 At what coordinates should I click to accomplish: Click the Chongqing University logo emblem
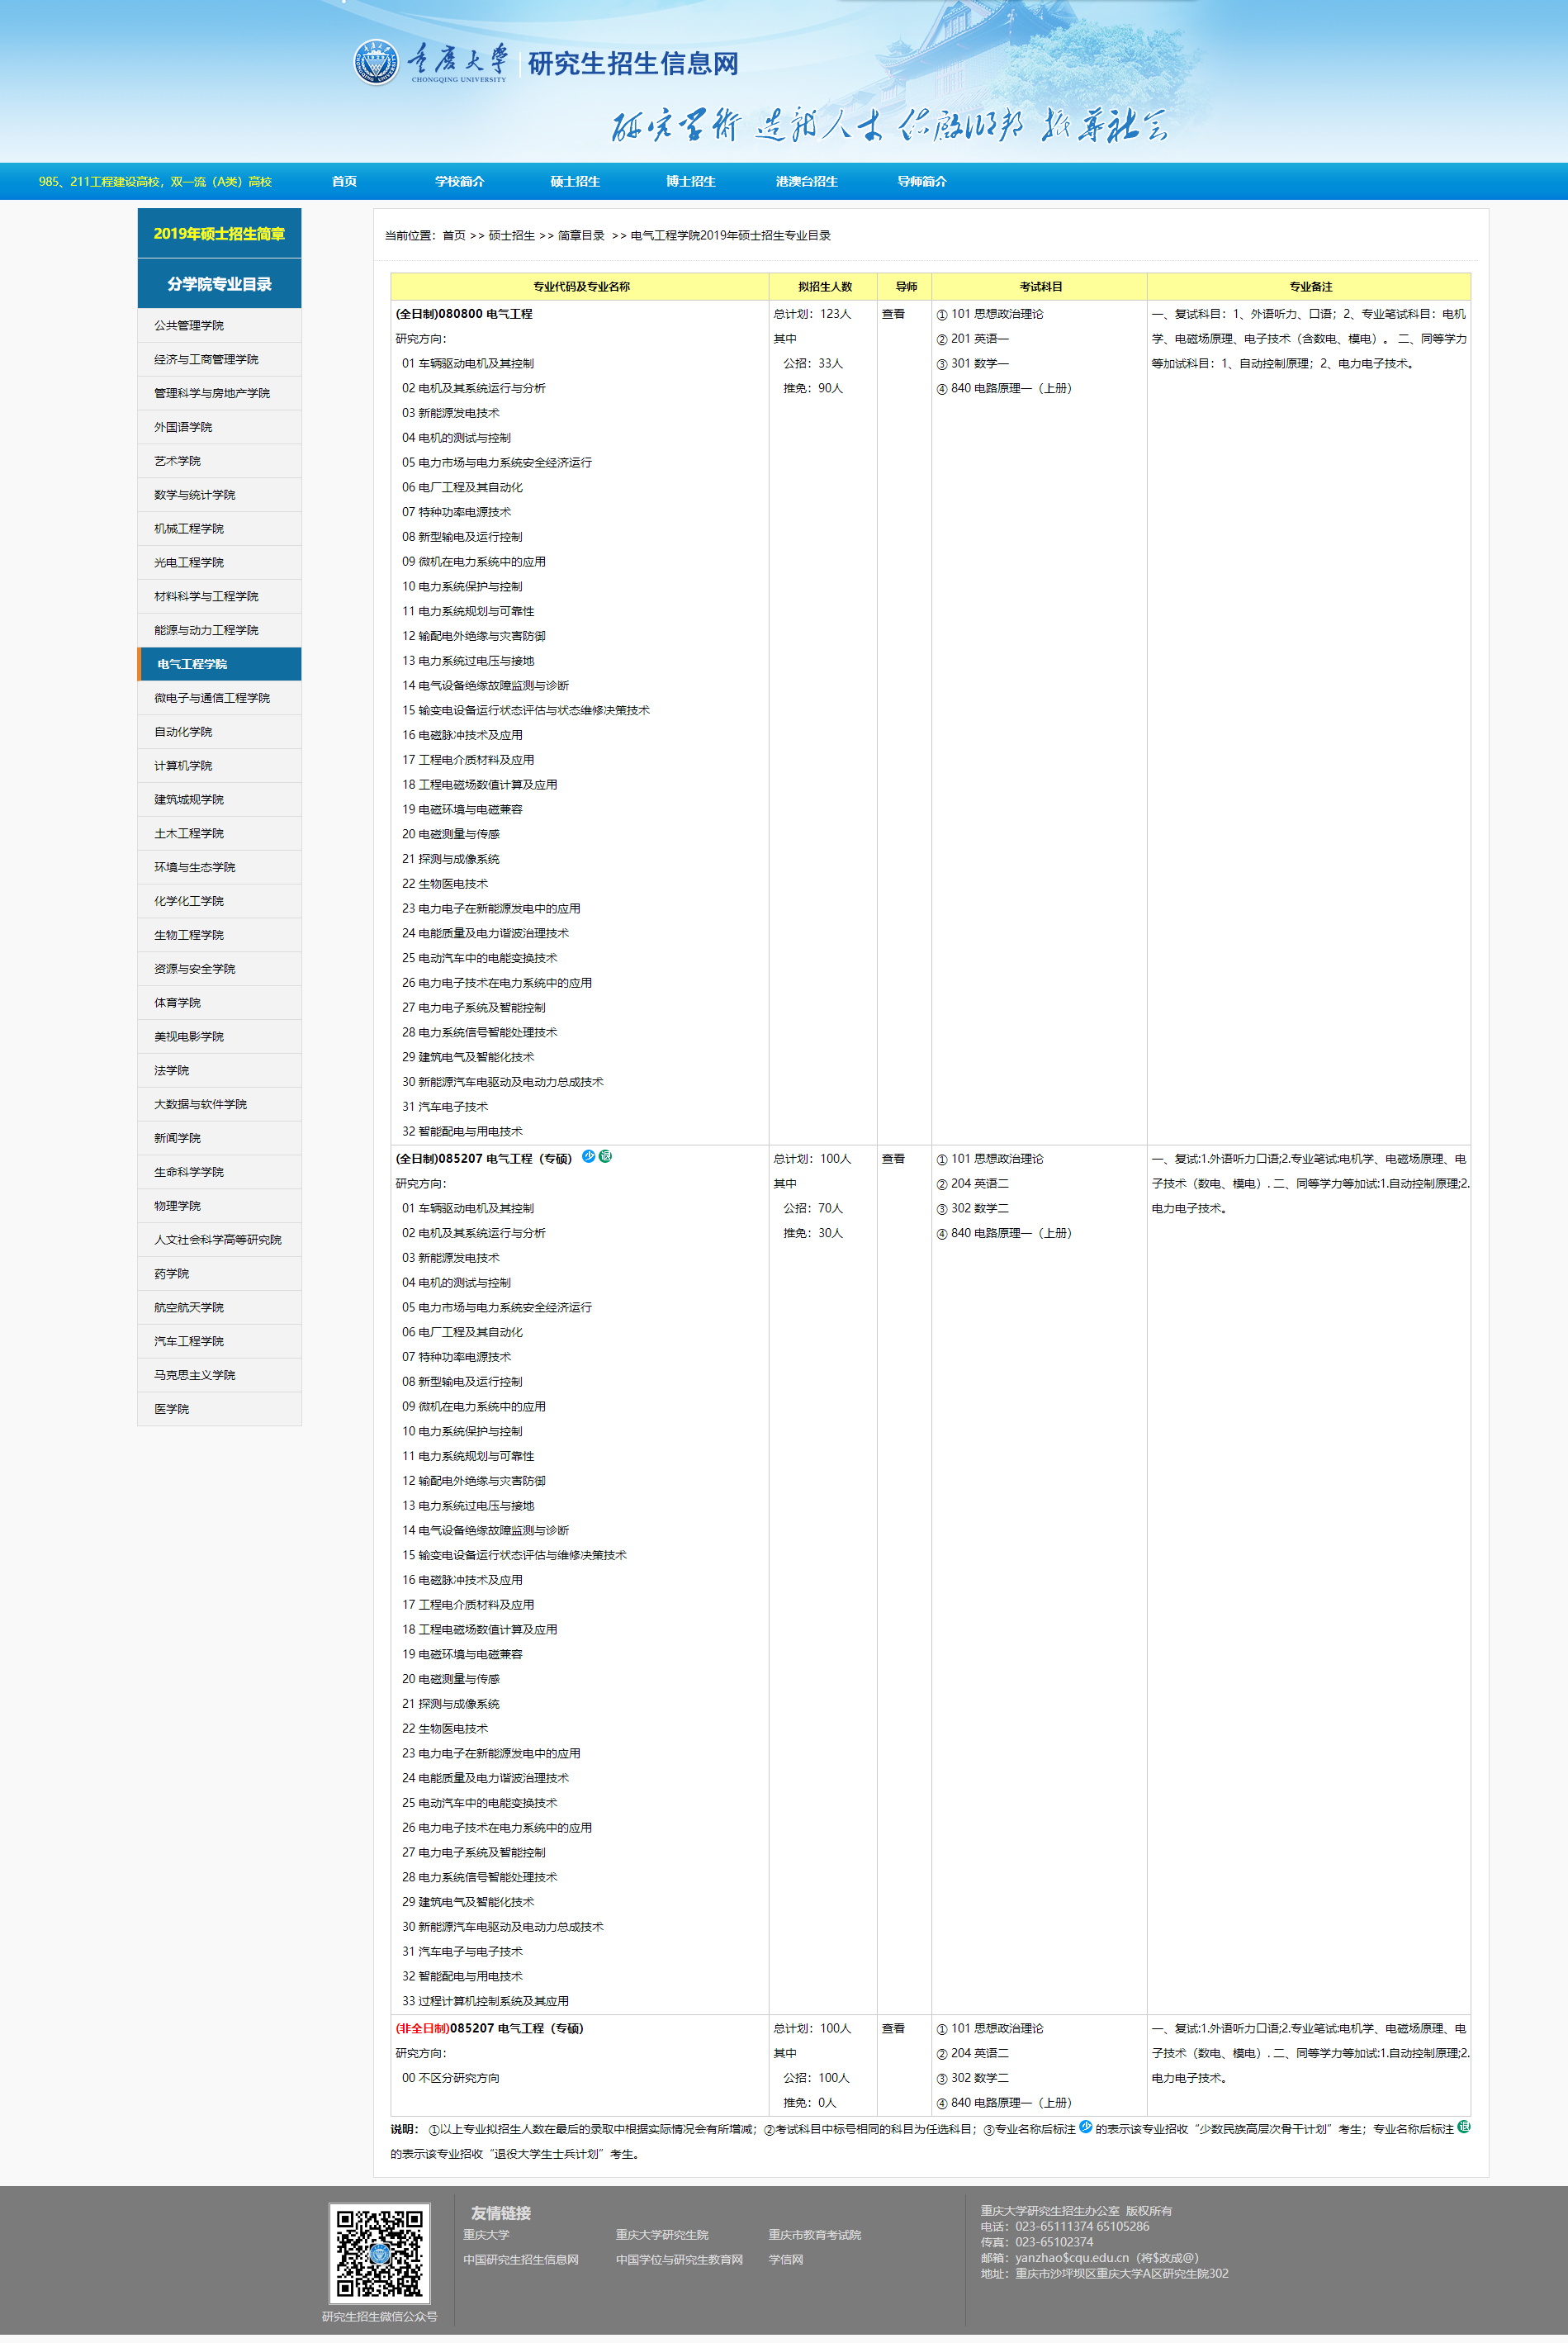[376, 62]
